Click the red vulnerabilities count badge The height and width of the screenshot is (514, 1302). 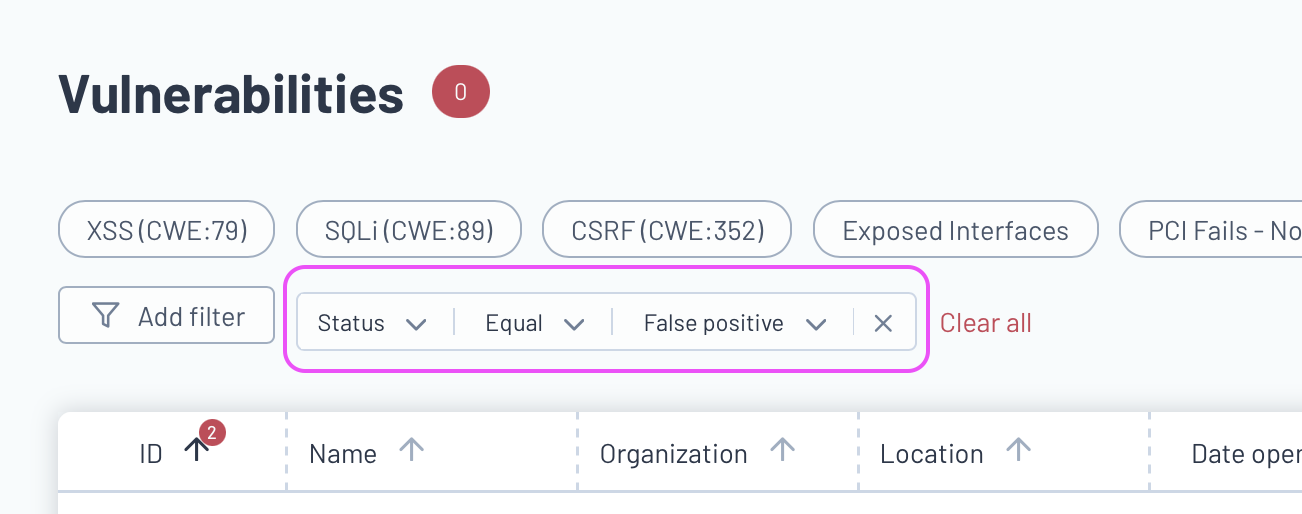[x=461, y=92]
